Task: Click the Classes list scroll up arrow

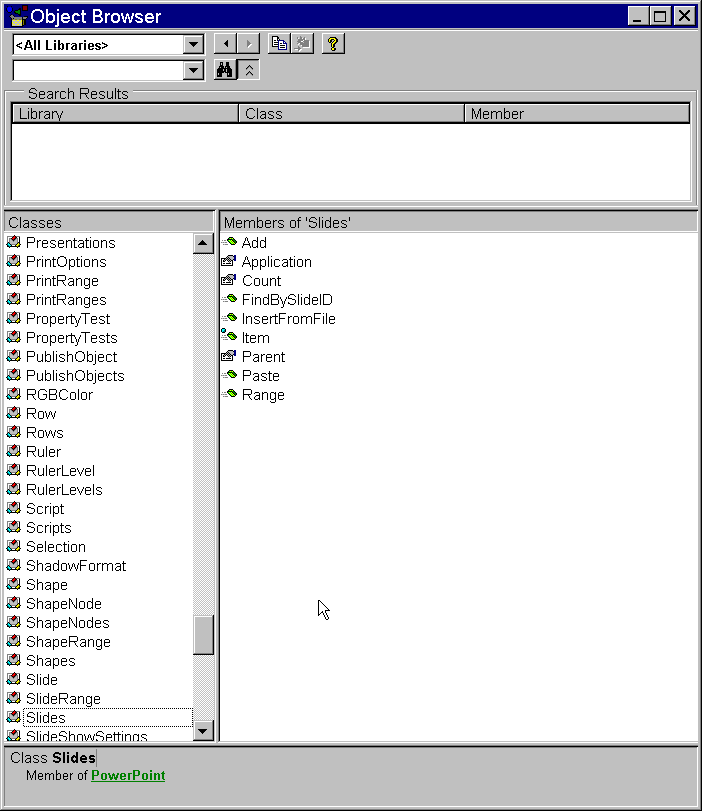Action: pyautogui.click(x=203, y=243)
